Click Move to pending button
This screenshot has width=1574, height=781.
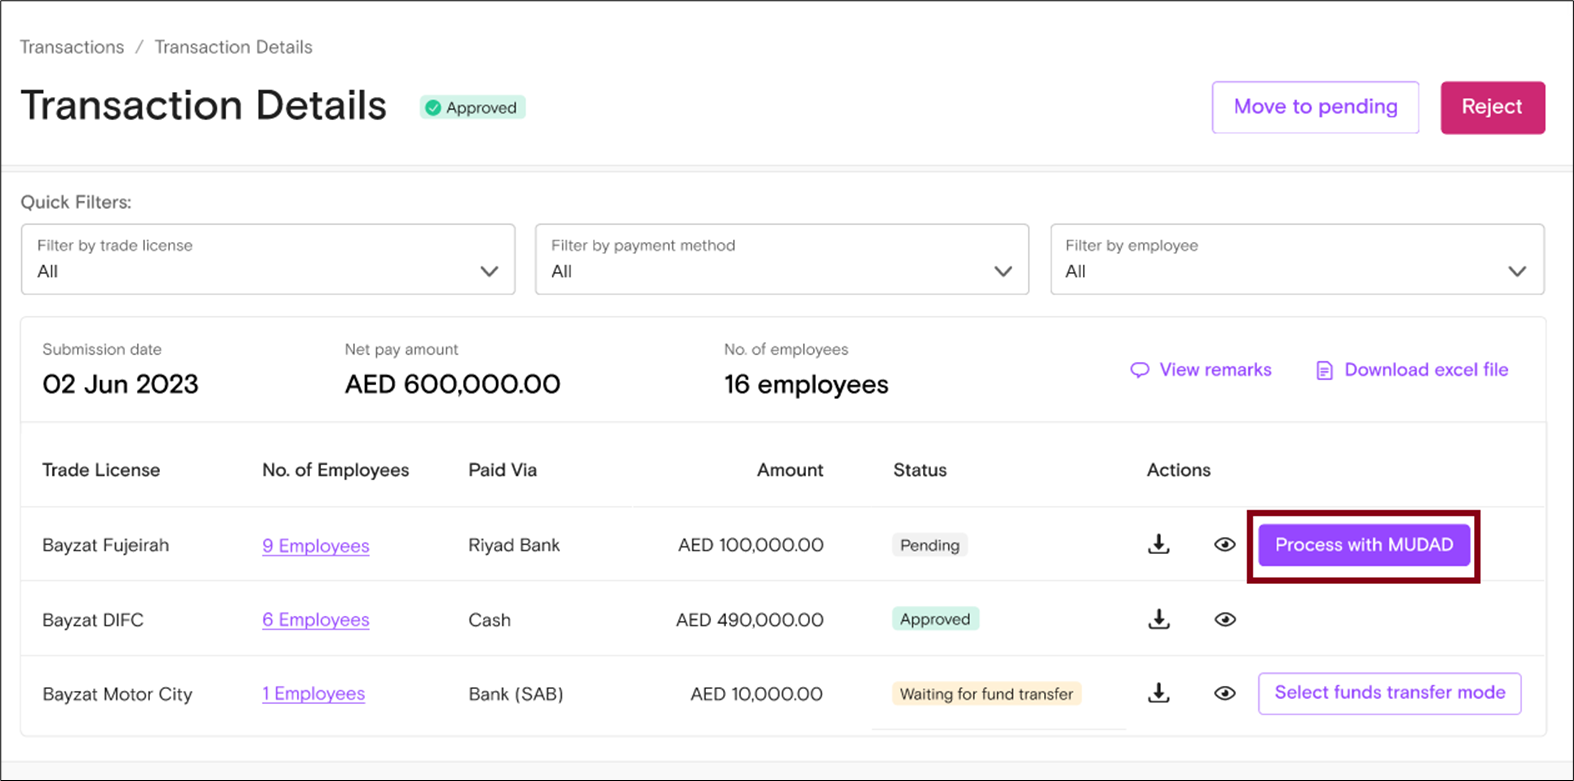(1315, 107)
